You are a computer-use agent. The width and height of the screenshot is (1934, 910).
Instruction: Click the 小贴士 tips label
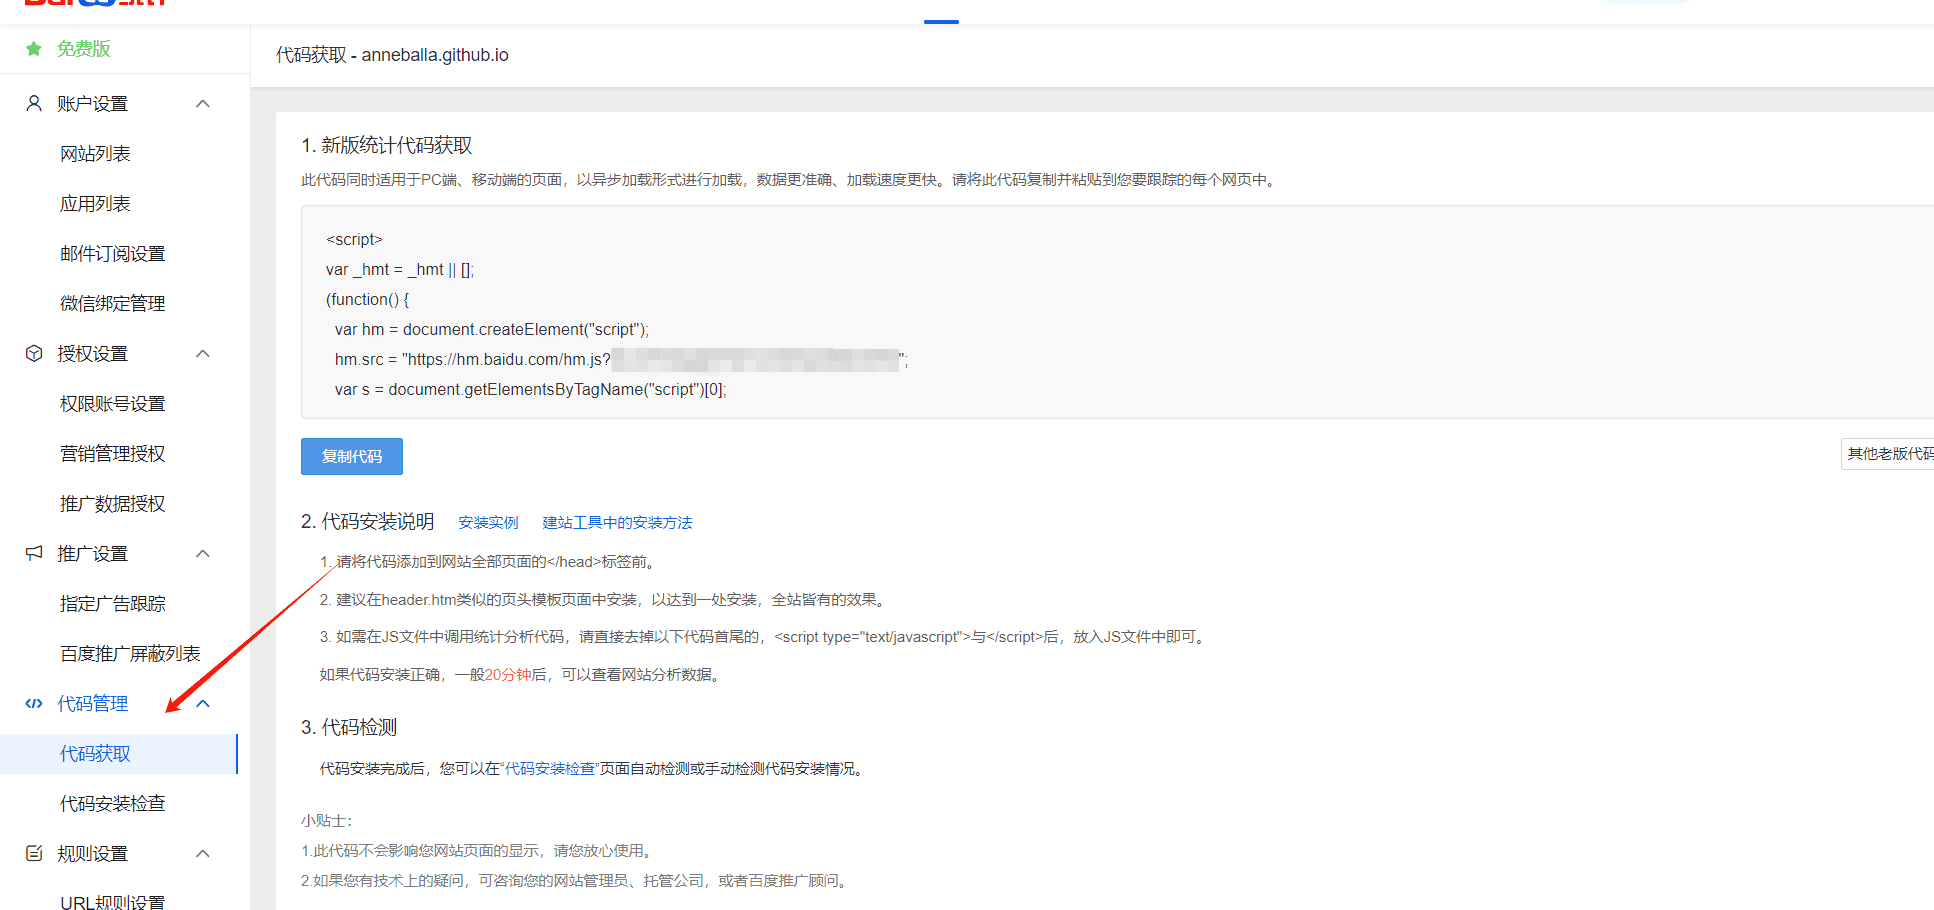327,820
